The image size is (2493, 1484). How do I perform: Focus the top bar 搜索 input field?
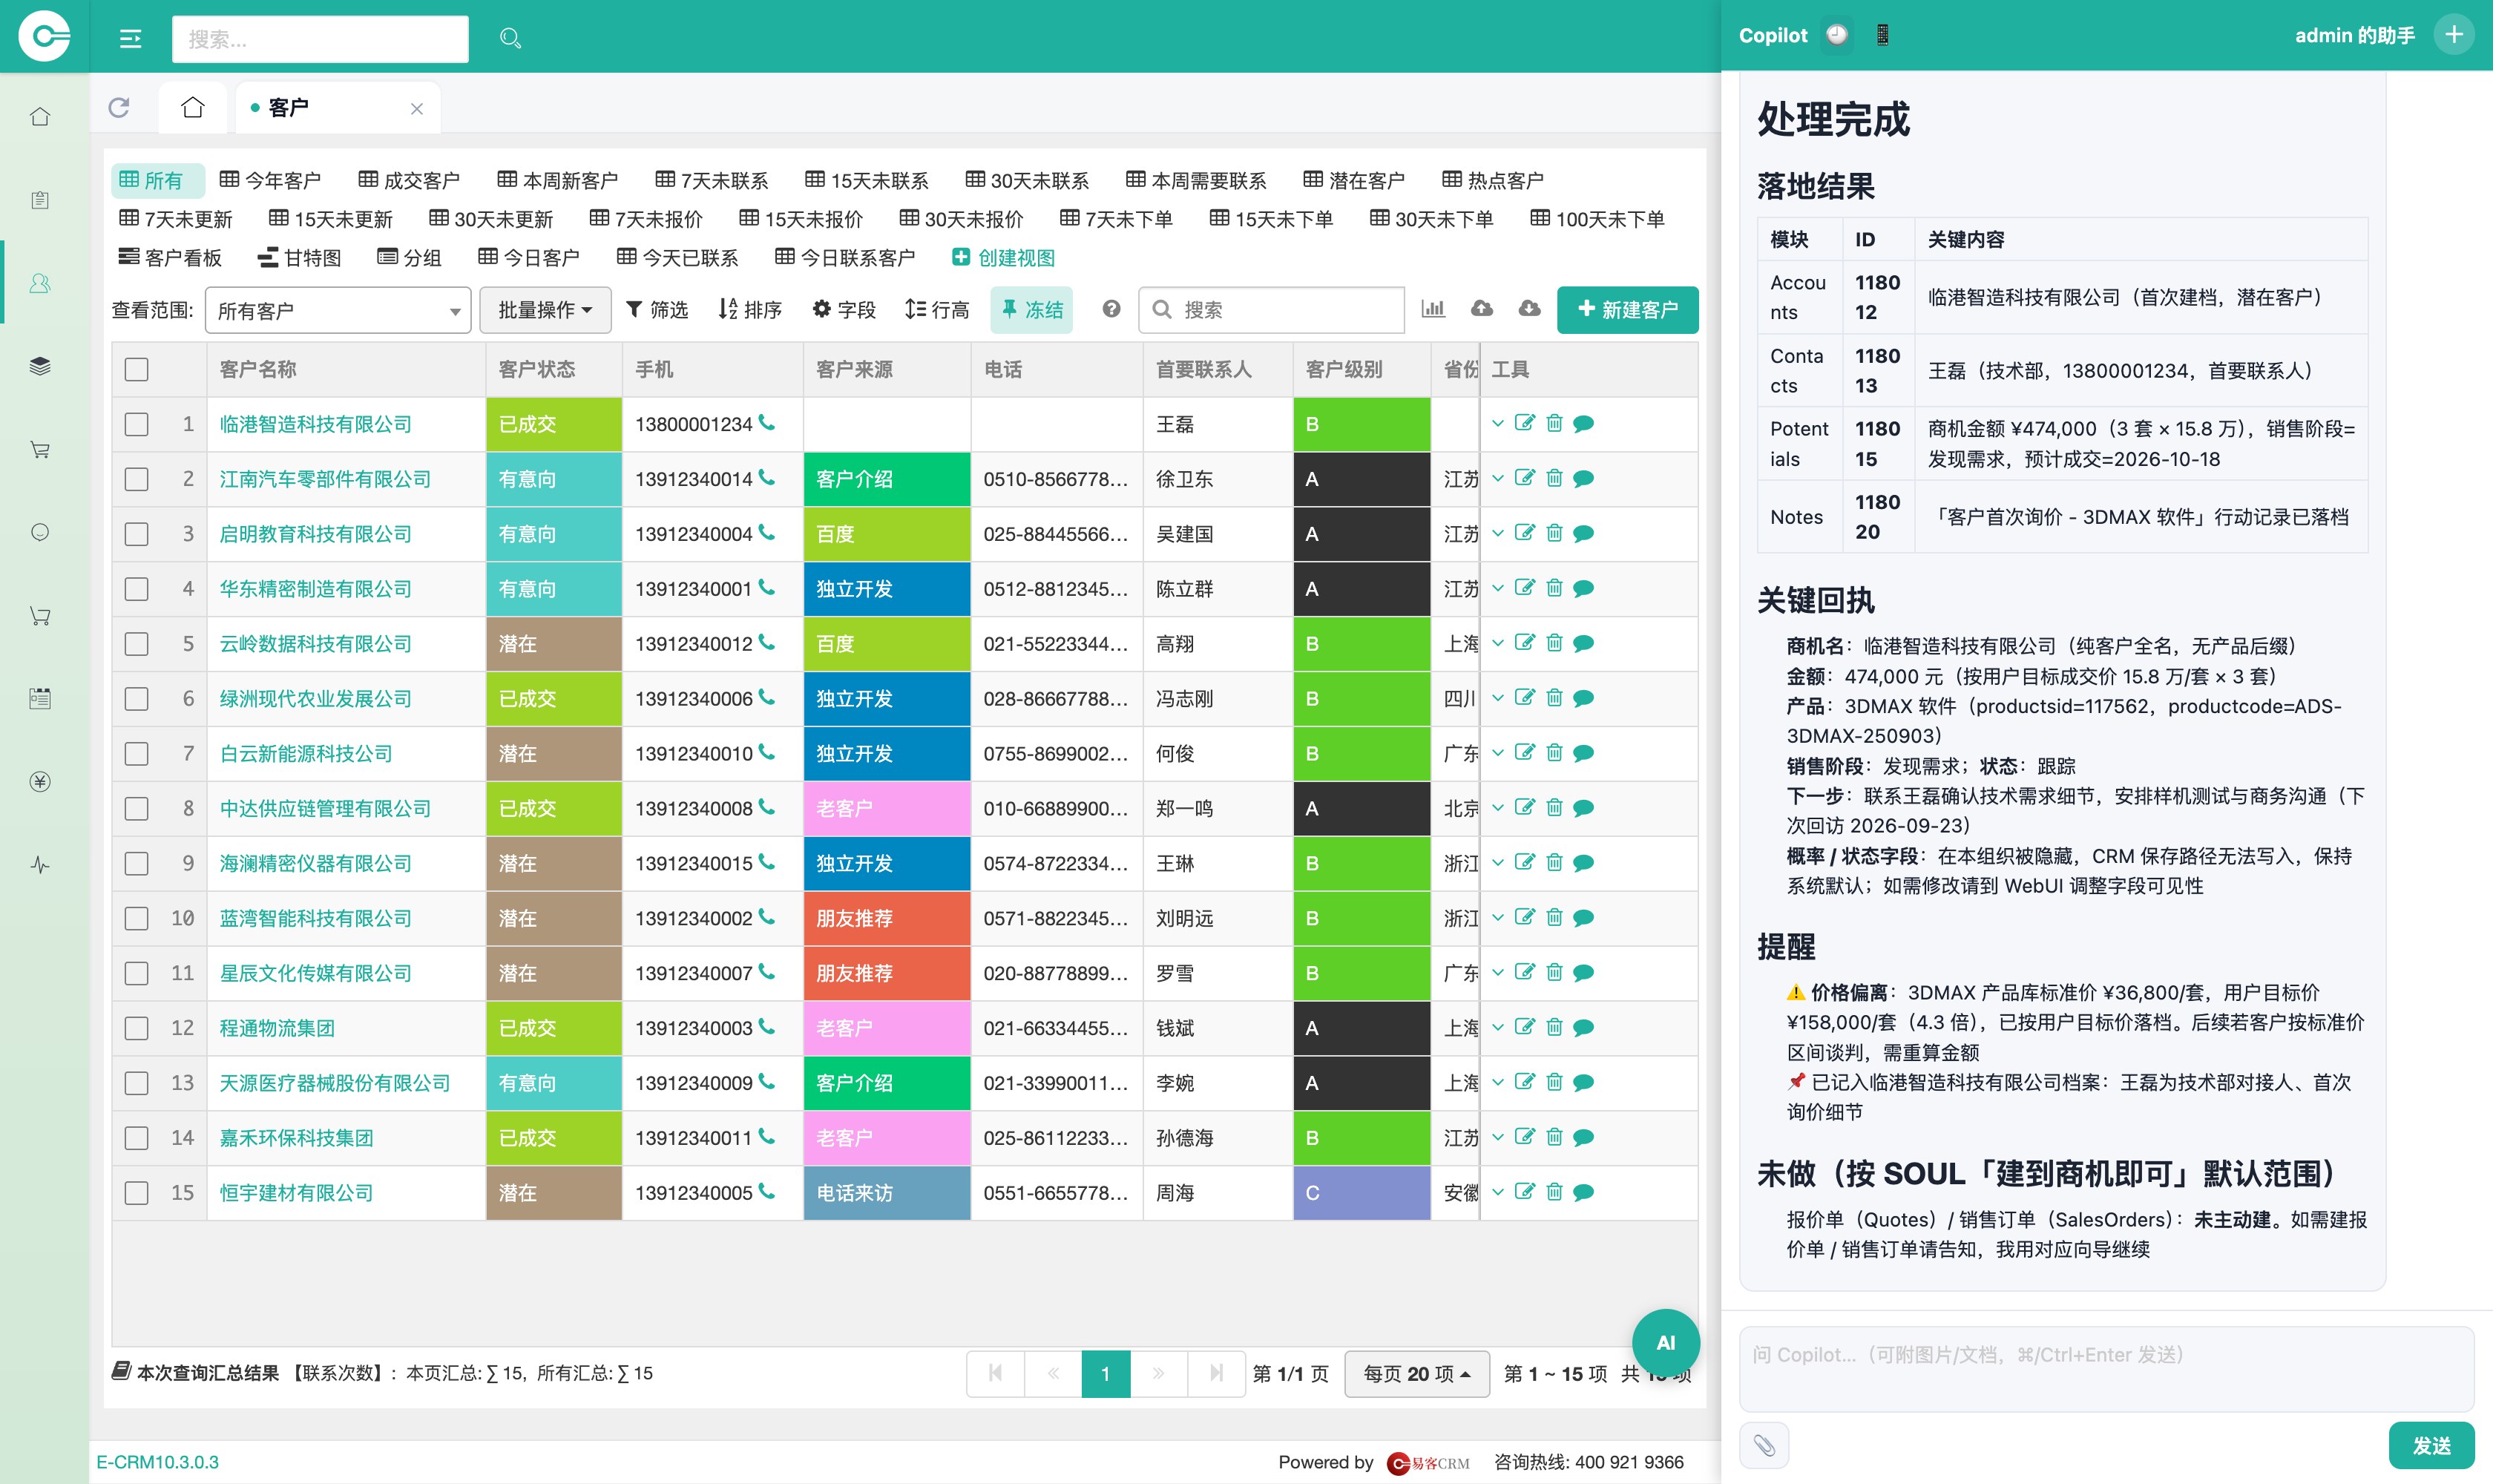(x=320, y=39)
